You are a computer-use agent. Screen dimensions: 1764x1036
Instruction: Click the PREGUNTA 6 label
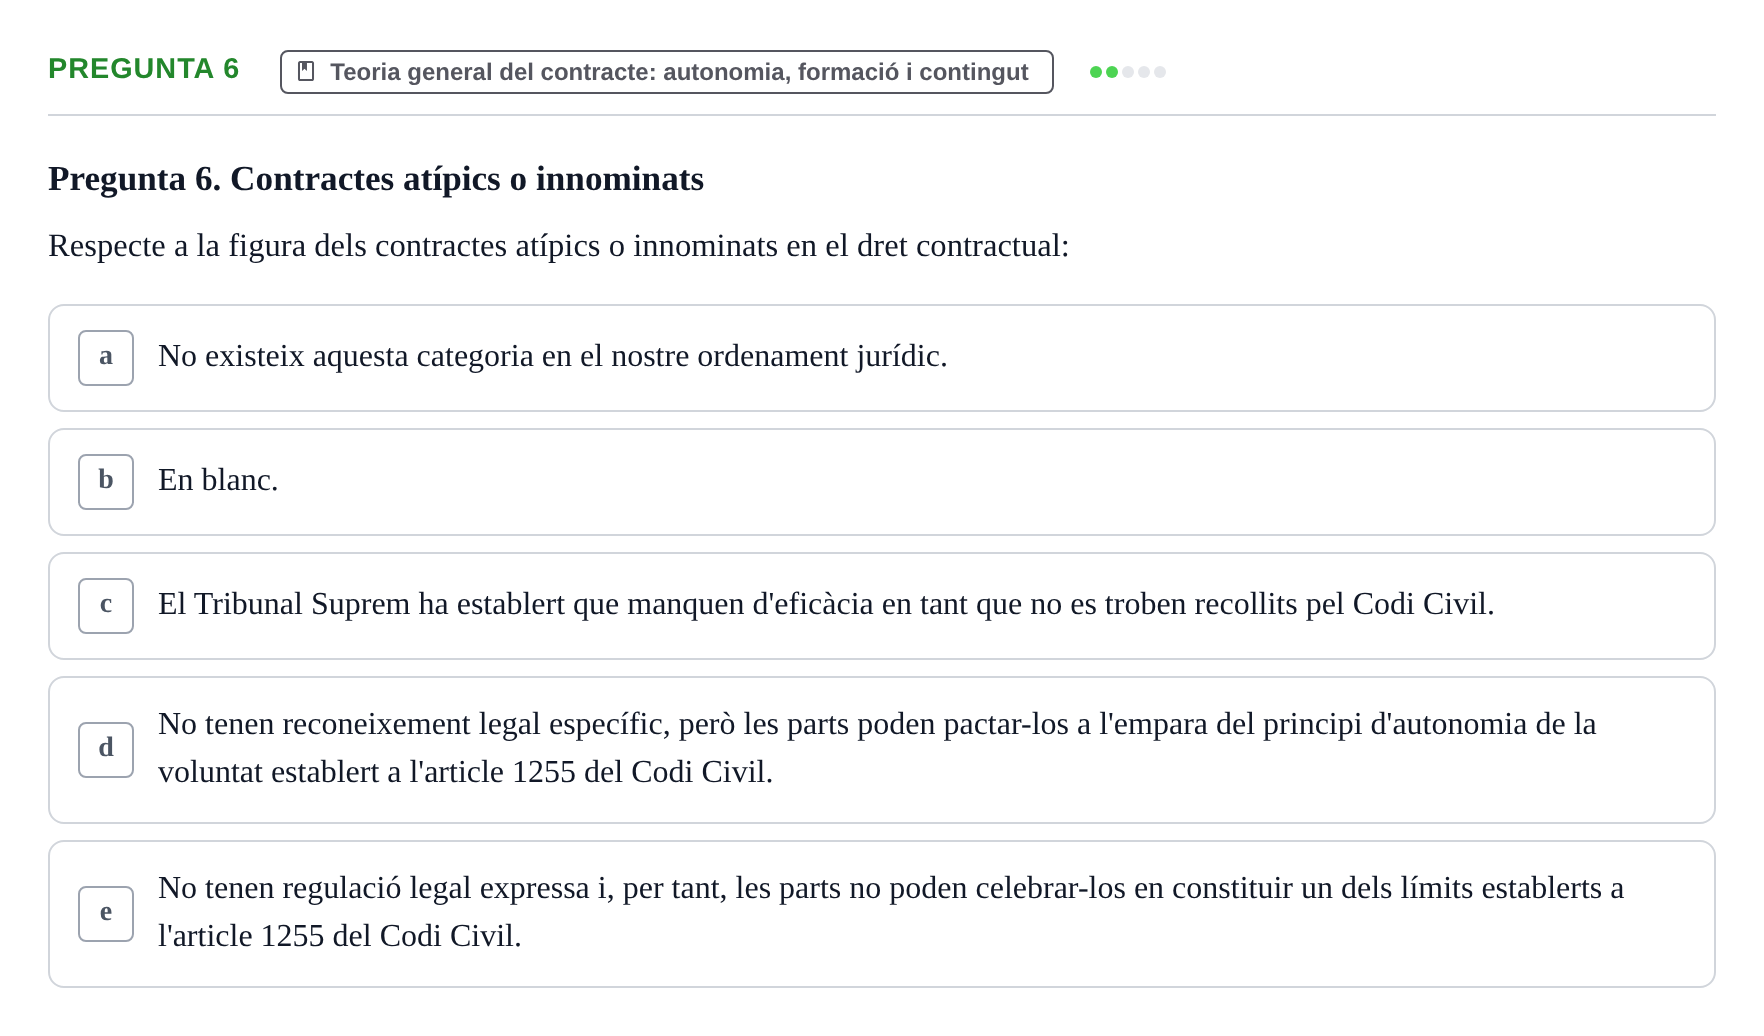tap(144, 69)
